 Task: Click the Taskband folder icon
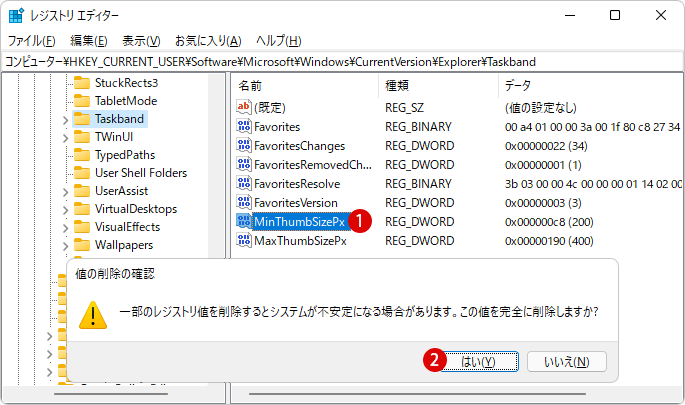click(x=82, y=118)
